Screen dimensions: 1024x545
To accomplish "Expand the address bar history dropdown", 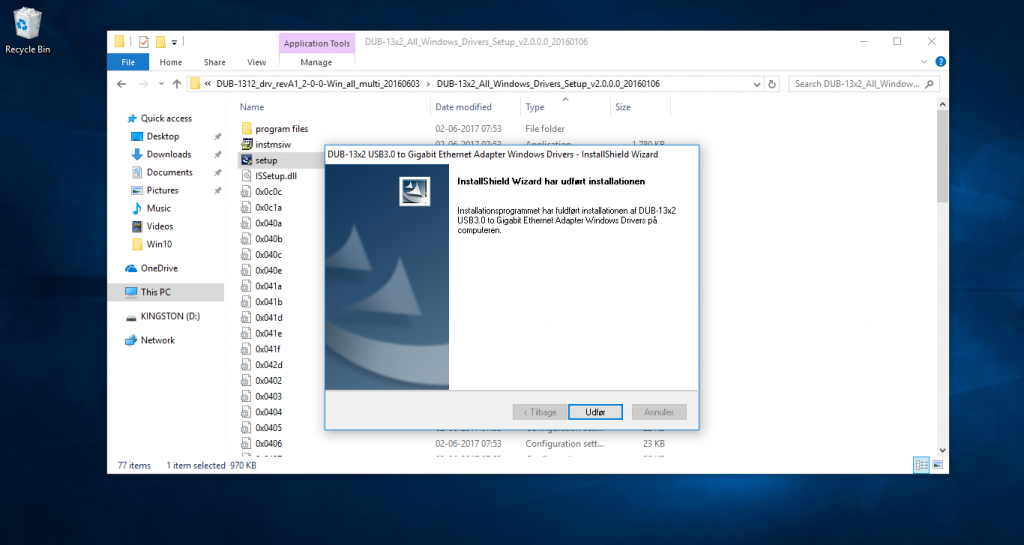I will (x=757, y=84).
